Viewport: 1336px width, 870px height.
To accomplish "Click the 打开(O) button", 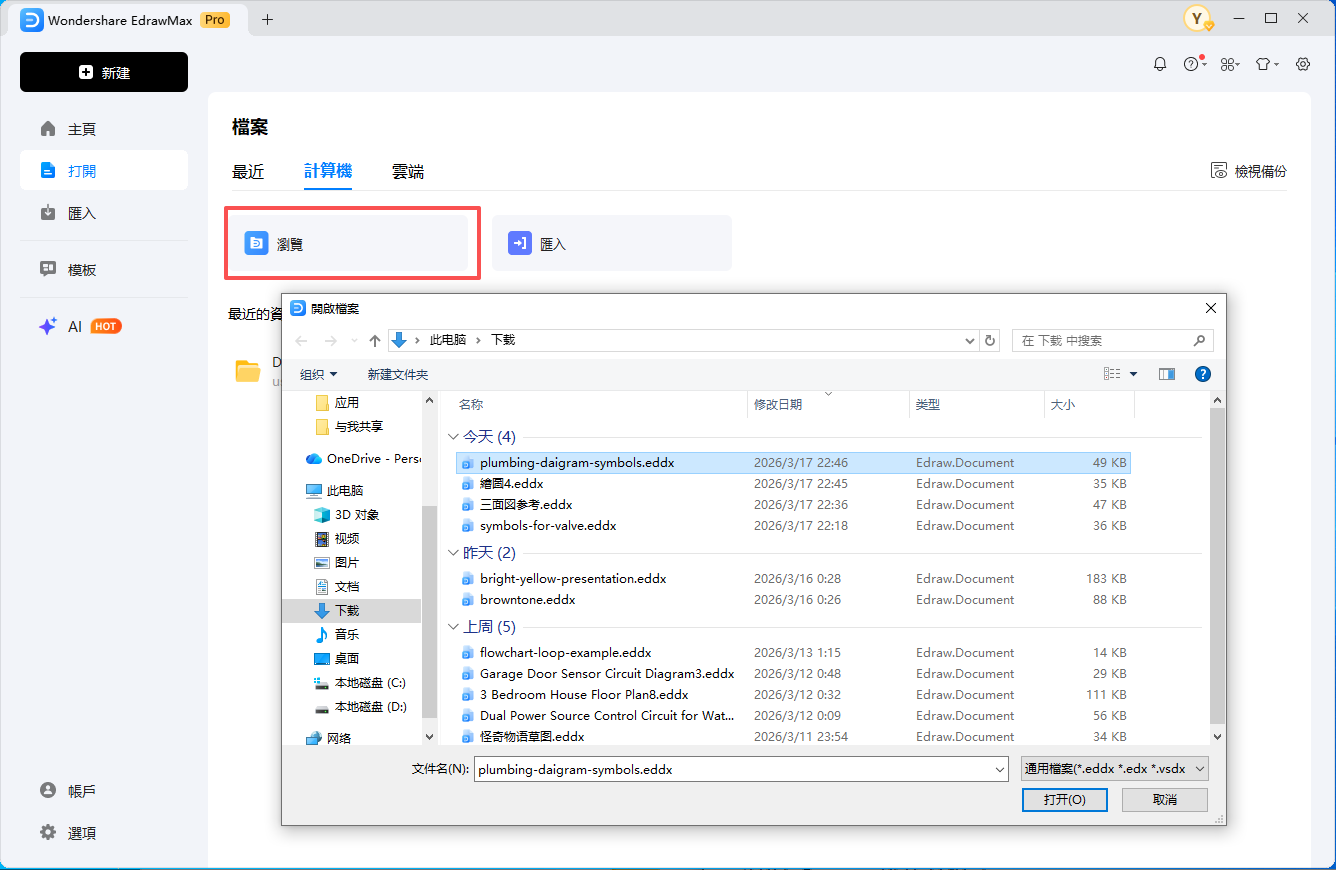I will pos(1064,800).
